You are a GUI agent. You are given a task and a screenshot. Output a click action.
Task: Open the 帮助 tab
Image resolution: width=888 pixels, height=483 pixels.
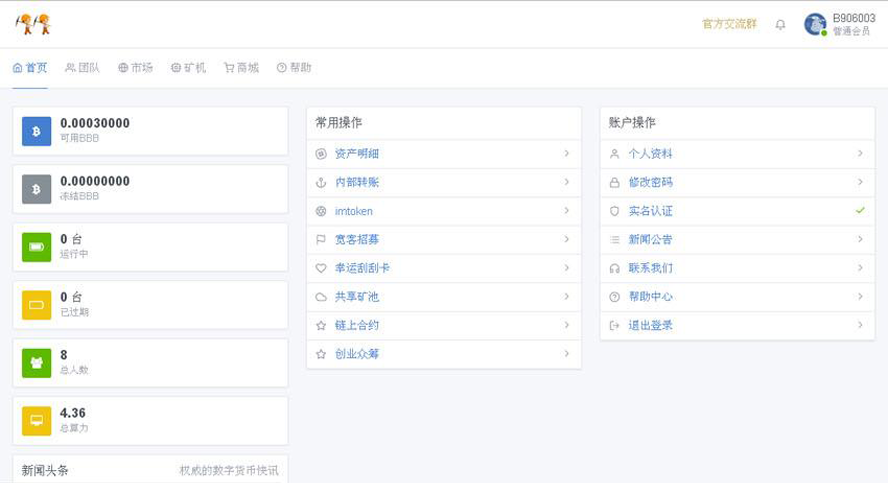click(294, 67)
